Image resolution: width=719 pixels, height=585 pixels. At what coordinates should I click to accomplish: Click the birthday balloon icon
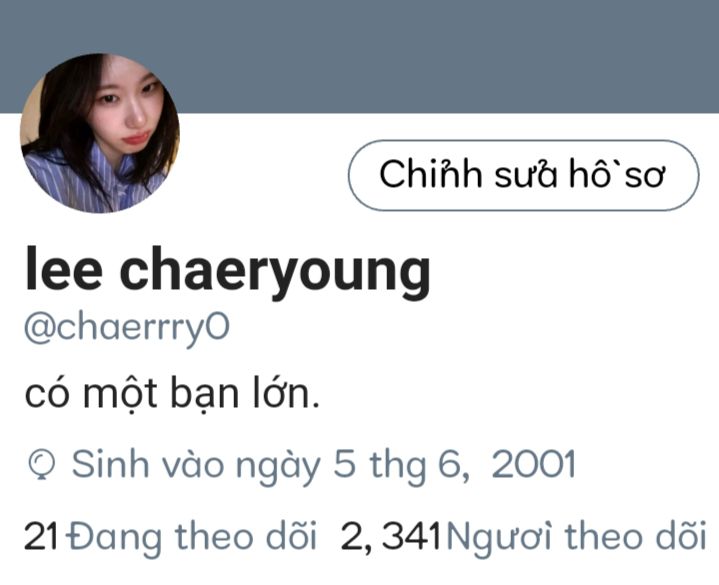pyautogui.click(x=41, y=466)
